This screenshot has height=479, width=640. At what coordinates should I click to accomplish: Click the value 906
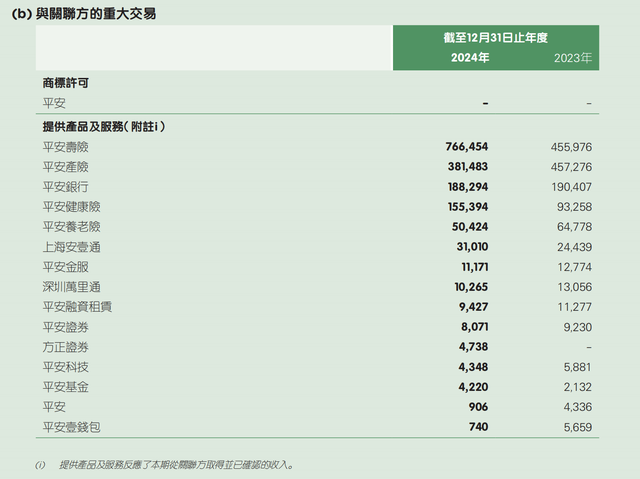pyautogui.click(x=478, y=407)
